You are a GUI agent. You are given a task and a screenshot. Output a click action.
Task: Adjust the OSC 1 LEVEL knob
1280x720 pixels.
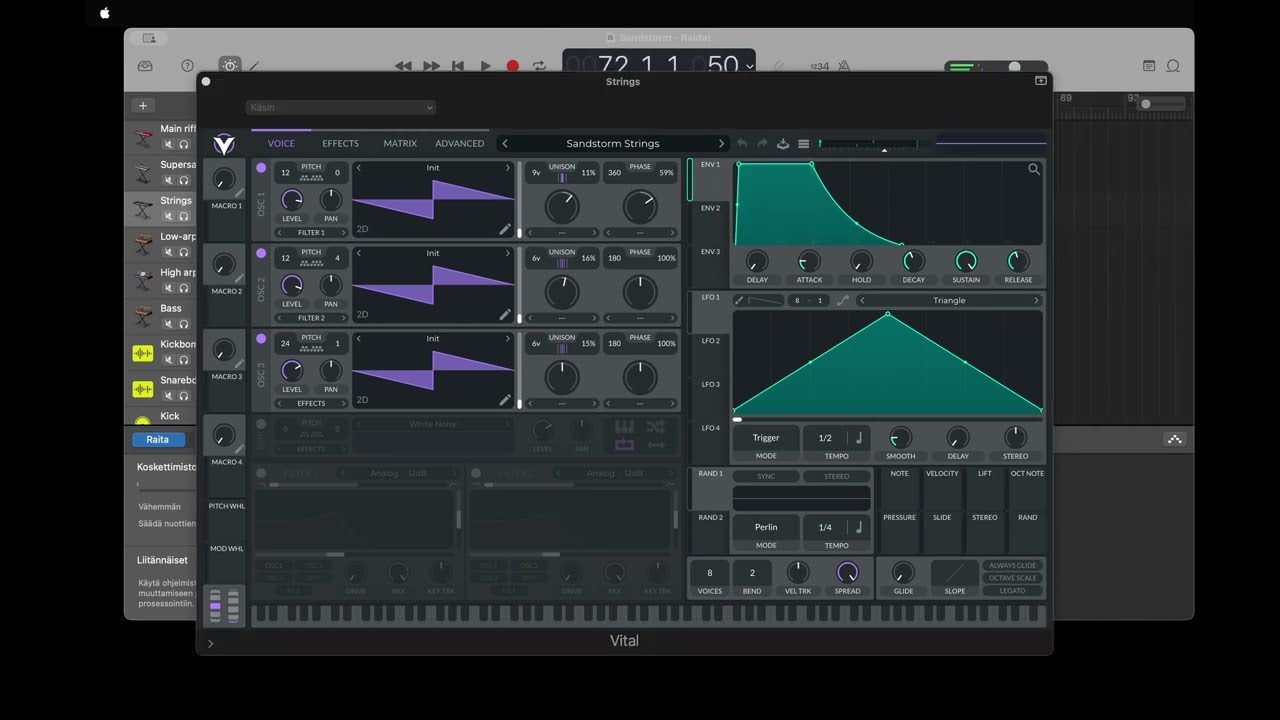292,199
